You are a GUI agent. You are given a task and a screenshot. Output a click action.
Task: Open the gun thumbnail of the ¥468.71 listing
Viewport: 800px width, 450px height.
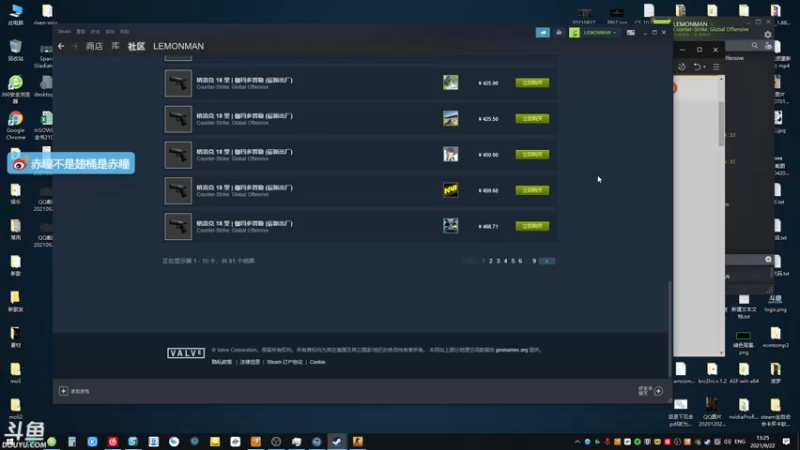[x=178, y=226]
